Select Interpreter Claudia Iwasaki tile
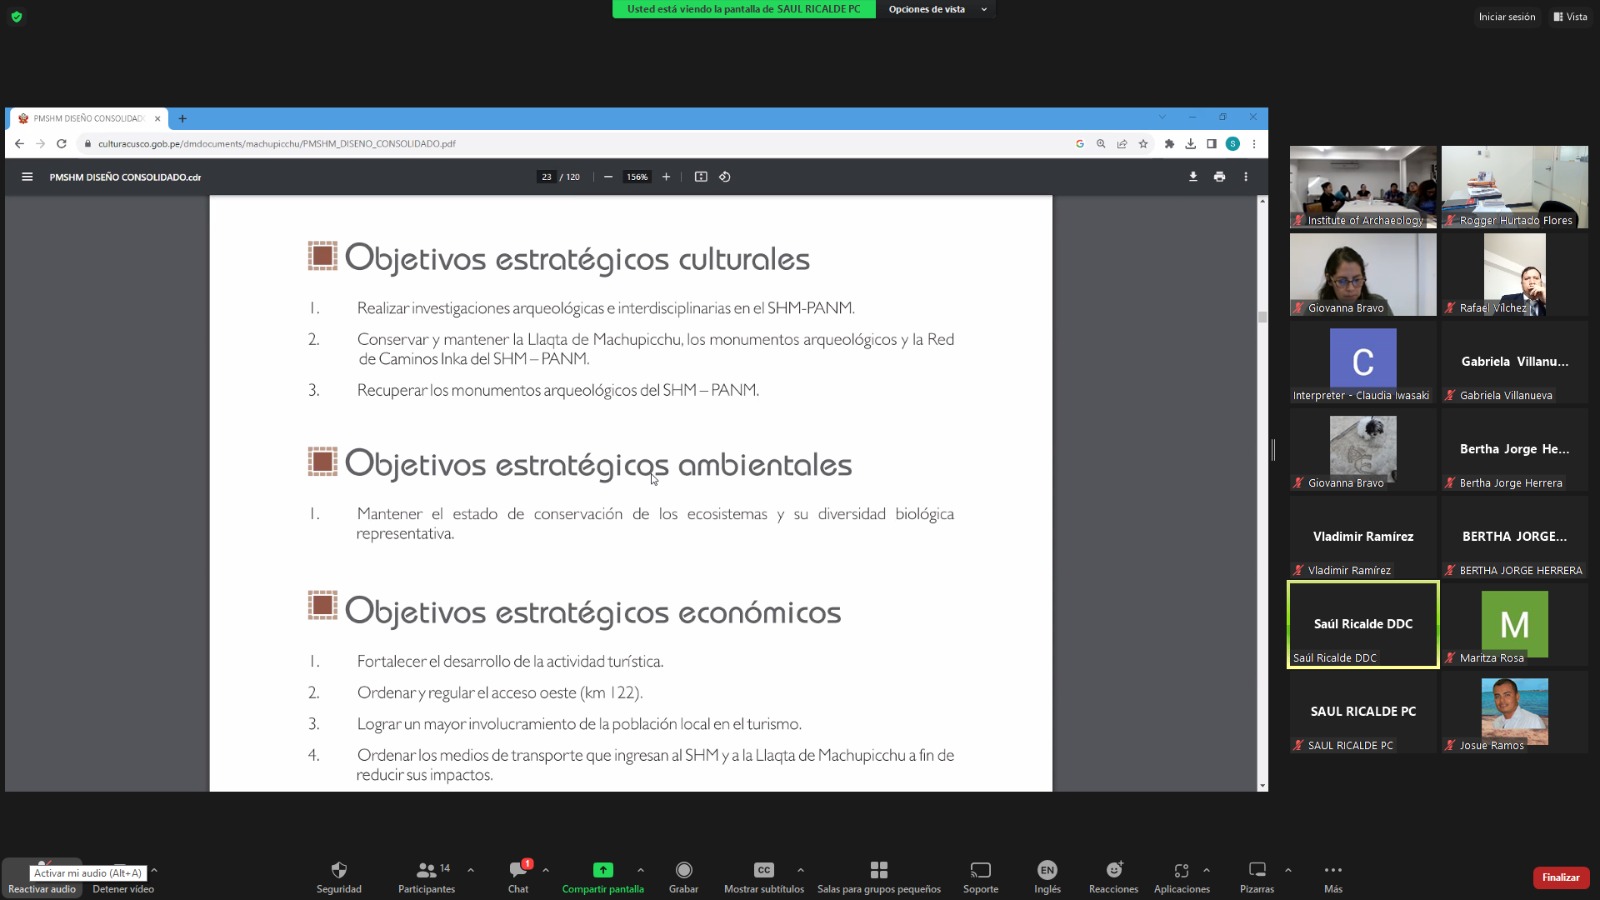1600x900 pixels. click(x=1363, y=362)
